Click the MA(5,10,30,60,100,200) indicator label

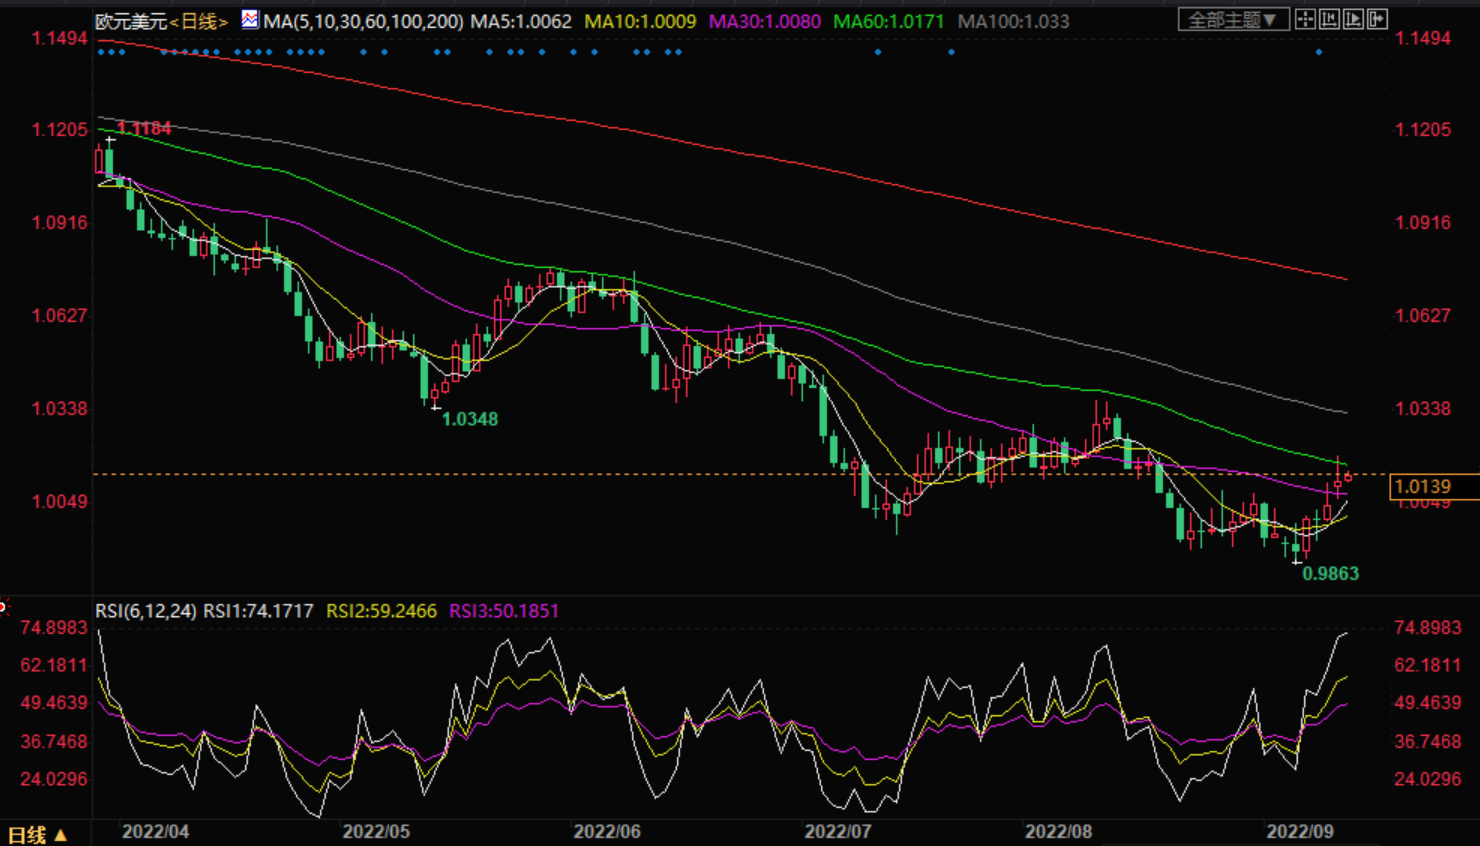point(363,21)
